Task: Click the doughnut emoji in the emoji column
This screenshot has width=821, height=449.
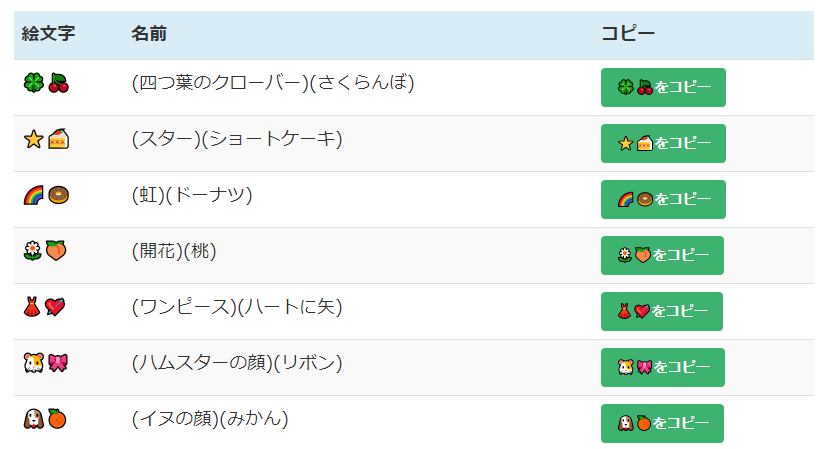Action: 57,195
